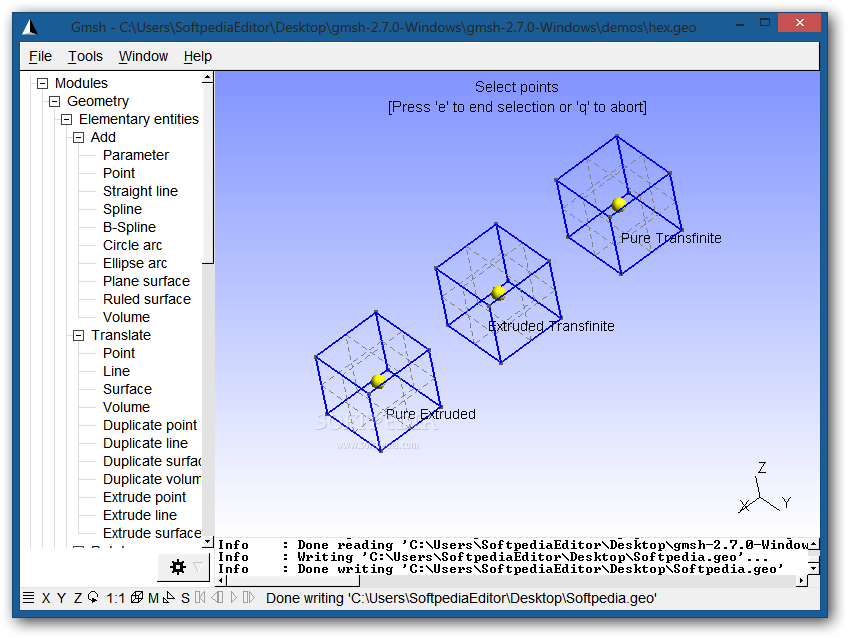Screen dimensions: 848x638
Task: Collapse the Elementary entities node
Action: (x=66, y=119)
